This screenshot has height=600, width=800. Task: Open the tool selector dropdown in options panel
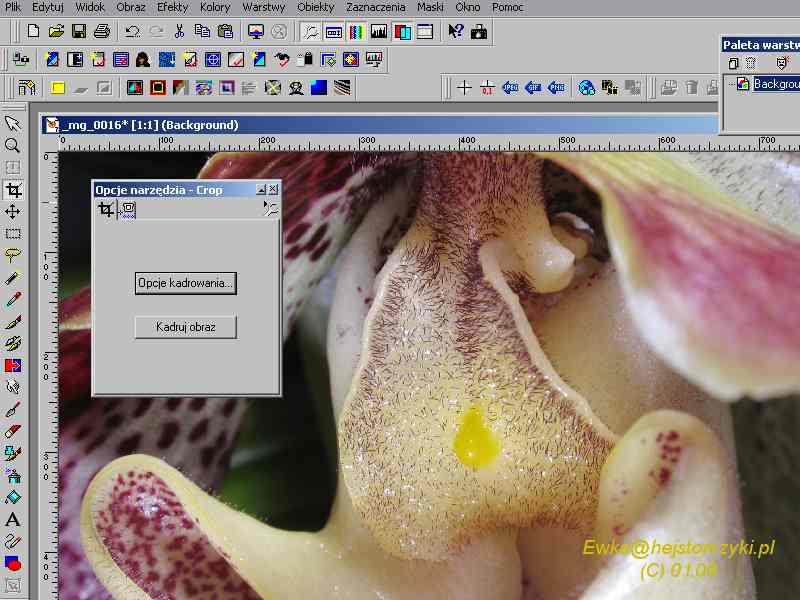[269, 209]
